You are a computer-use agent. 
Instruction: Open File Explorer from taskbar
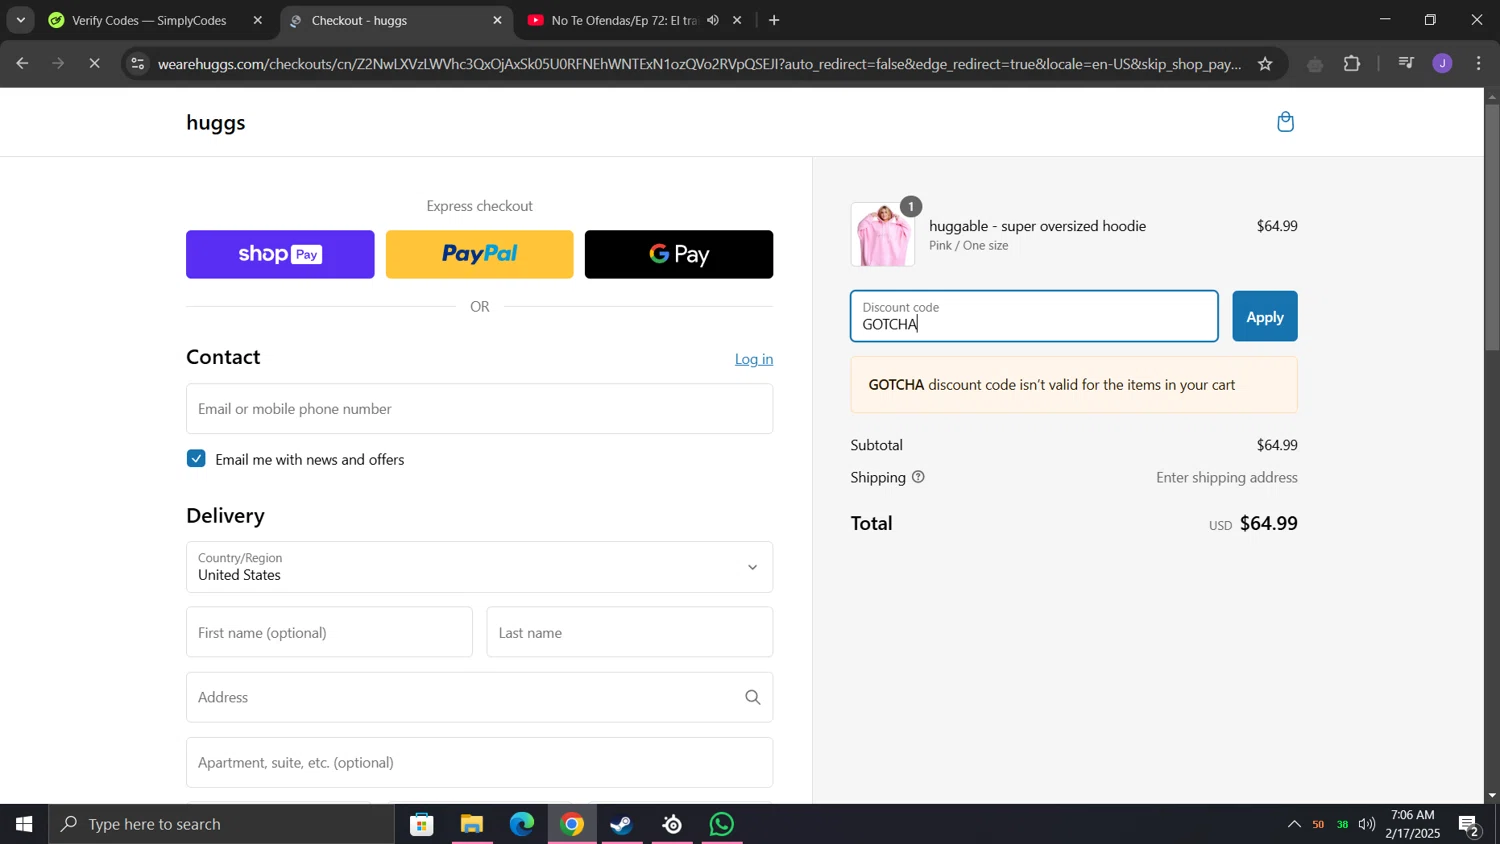(x=472, y=824)
